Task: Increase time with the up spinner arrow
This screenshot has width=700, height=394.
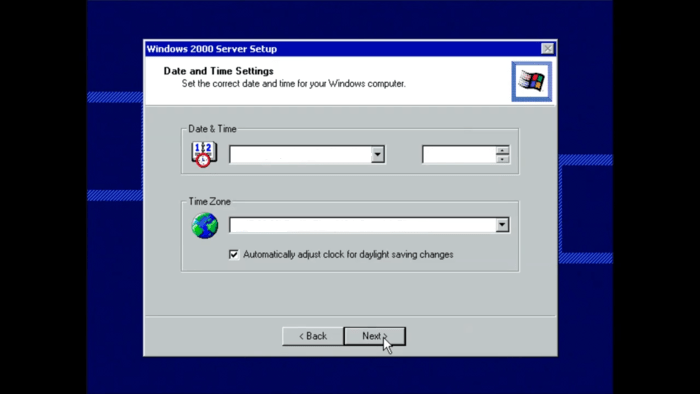Action: [502, 150]
